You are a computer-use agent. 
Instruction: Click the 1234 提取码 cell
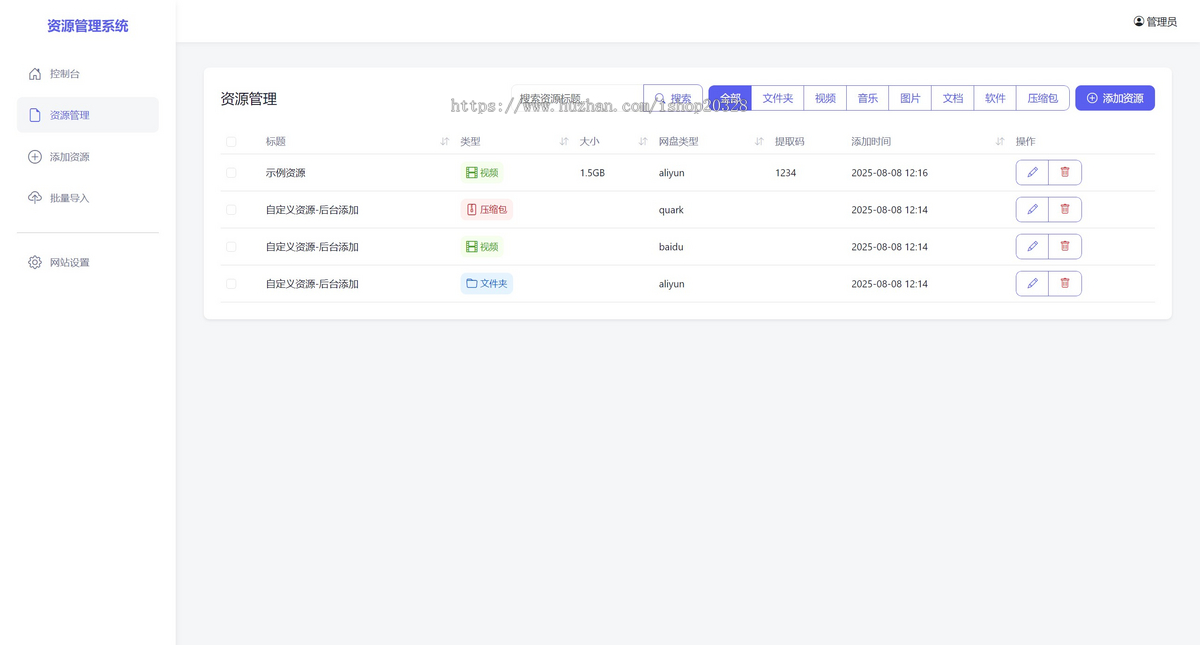tap(786, 173)
